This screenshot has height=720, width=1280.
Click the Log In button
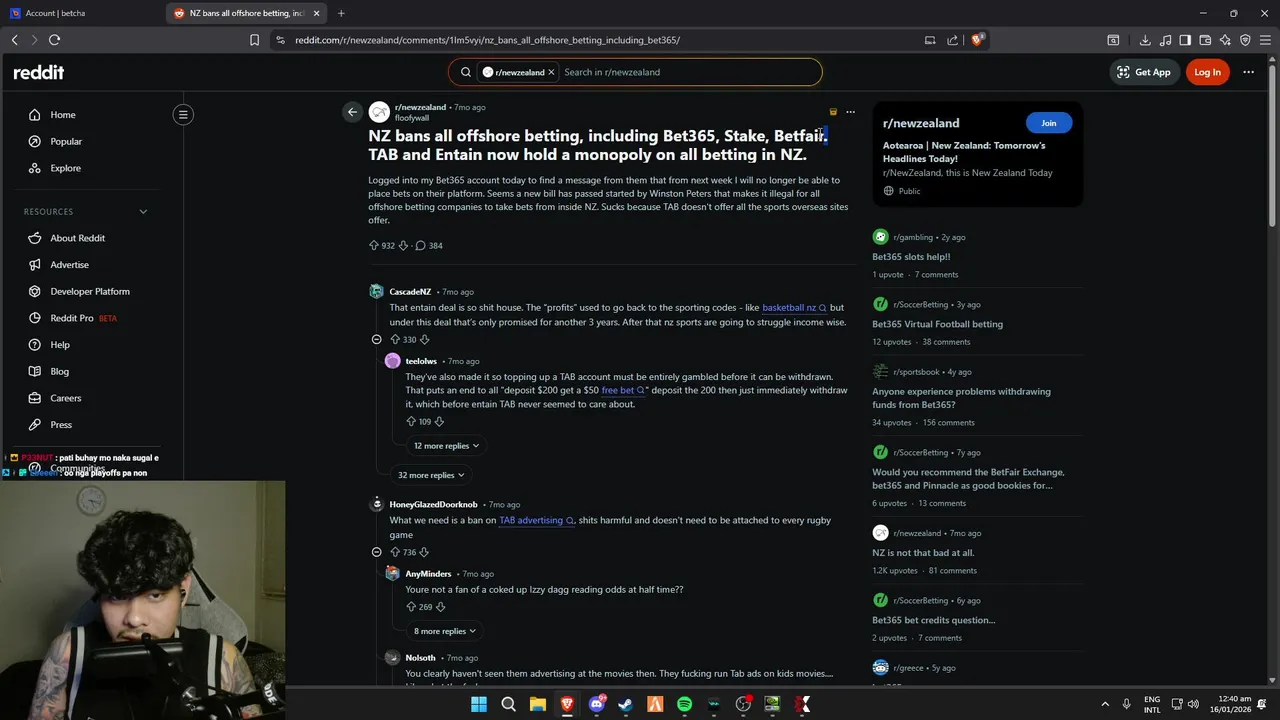coord(1207,72)
